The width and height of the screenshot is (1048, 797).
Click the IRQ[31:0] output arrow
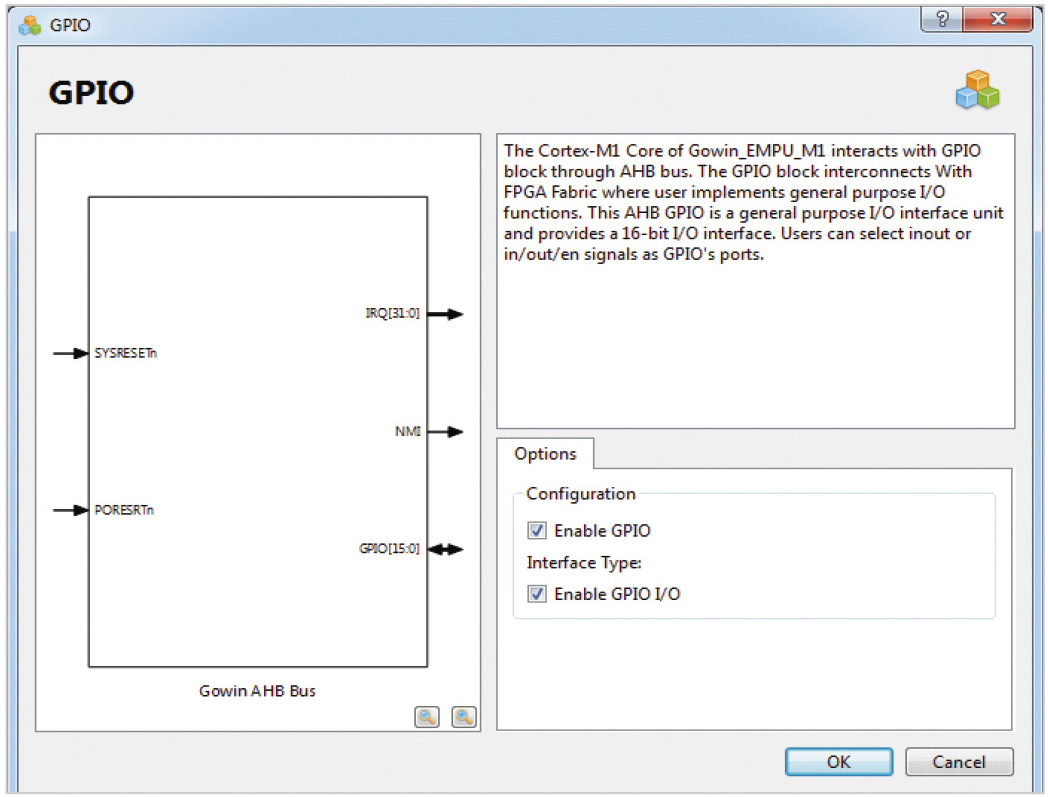[x=445, y=314]
